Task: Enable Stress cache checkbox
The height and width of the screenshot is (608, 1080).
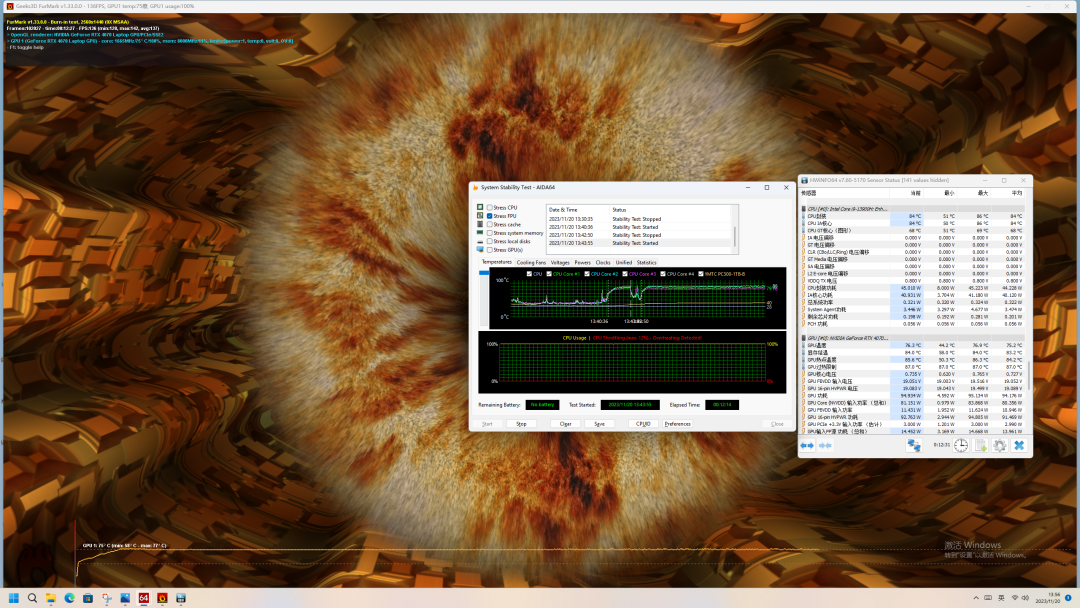Action: click(490, 224)
